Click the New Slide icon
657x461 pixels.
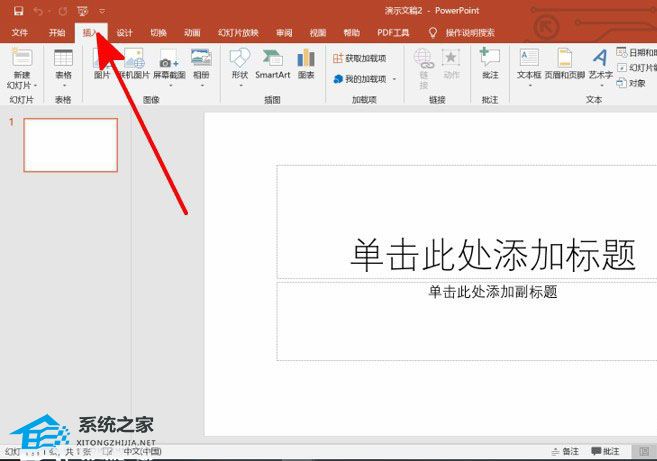[21, 58]
